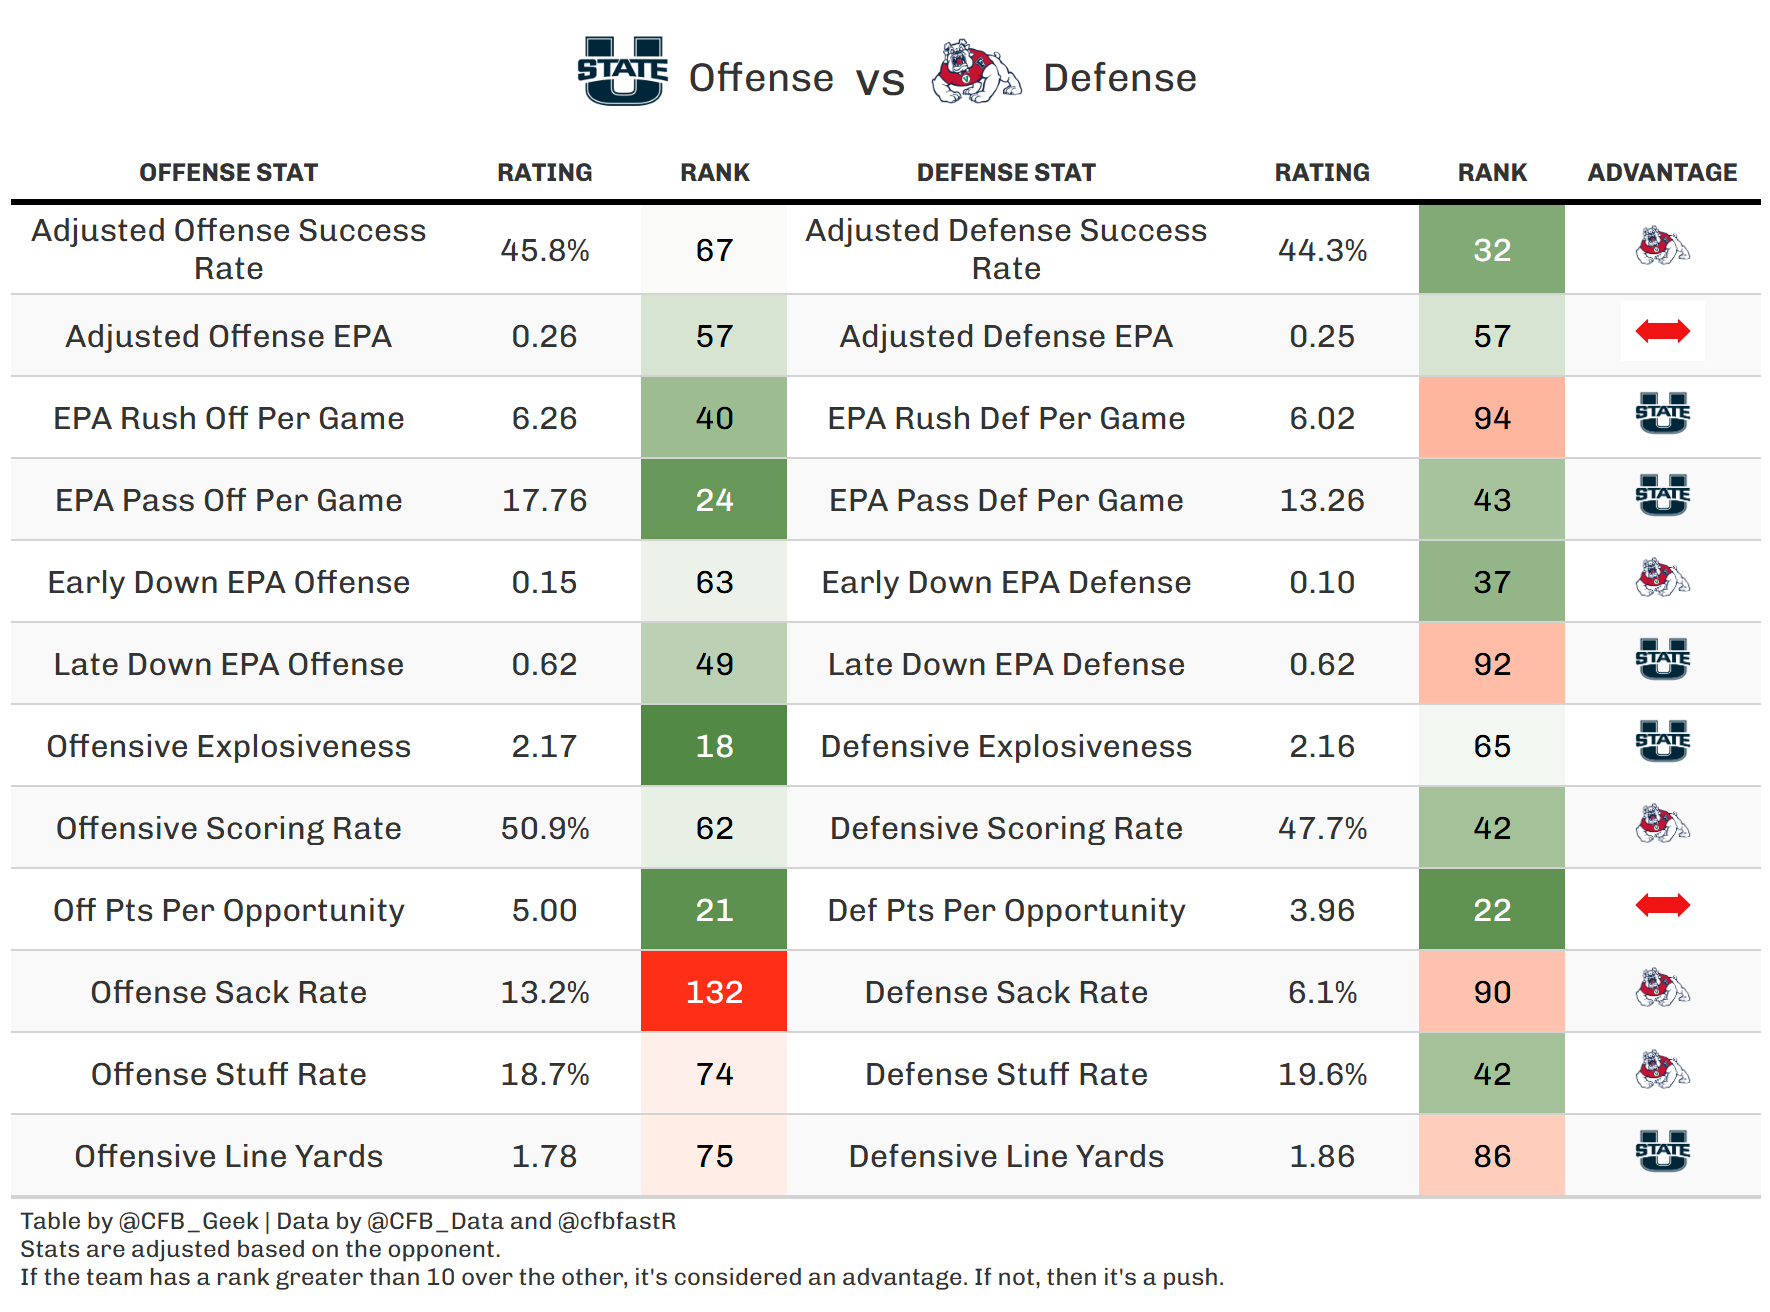Click the bulldog advantage icon for Early Down EPA
The image size is (1770, 1312).
click(1662, 578)
